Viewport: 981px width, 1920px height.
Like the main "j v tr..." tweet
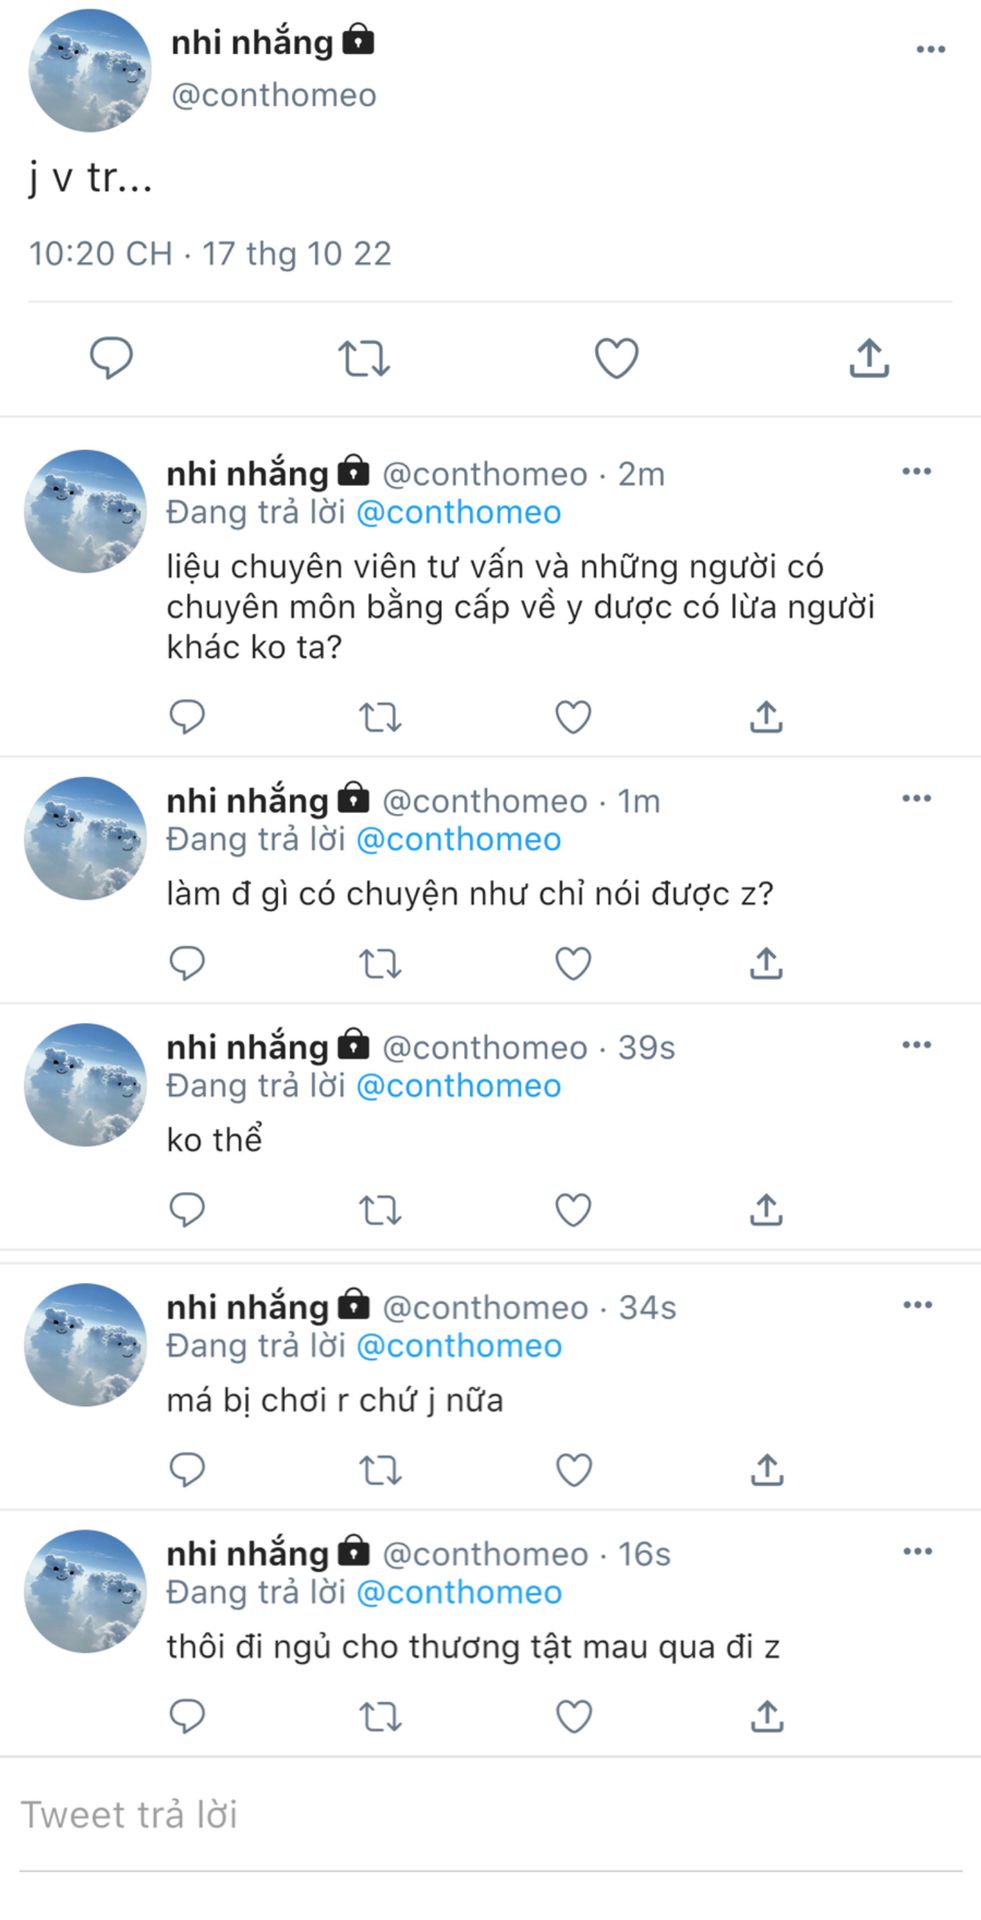(x=616, y=358)
